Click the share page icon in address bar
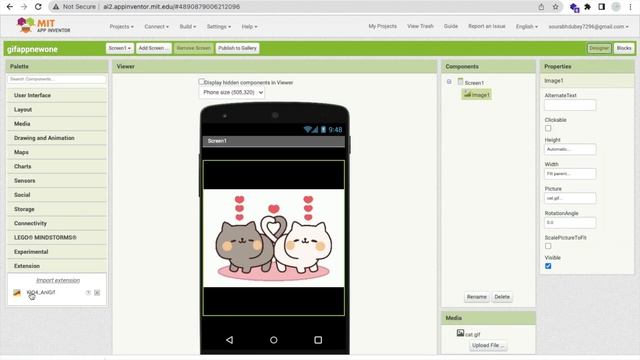The width and height of the screenshot is (640, 360). 541,7
